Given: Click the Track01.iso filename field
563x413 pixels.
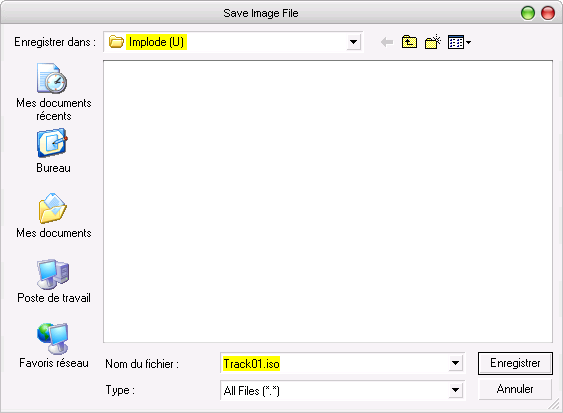Looking at the screenshot, I should pos(335,363).
